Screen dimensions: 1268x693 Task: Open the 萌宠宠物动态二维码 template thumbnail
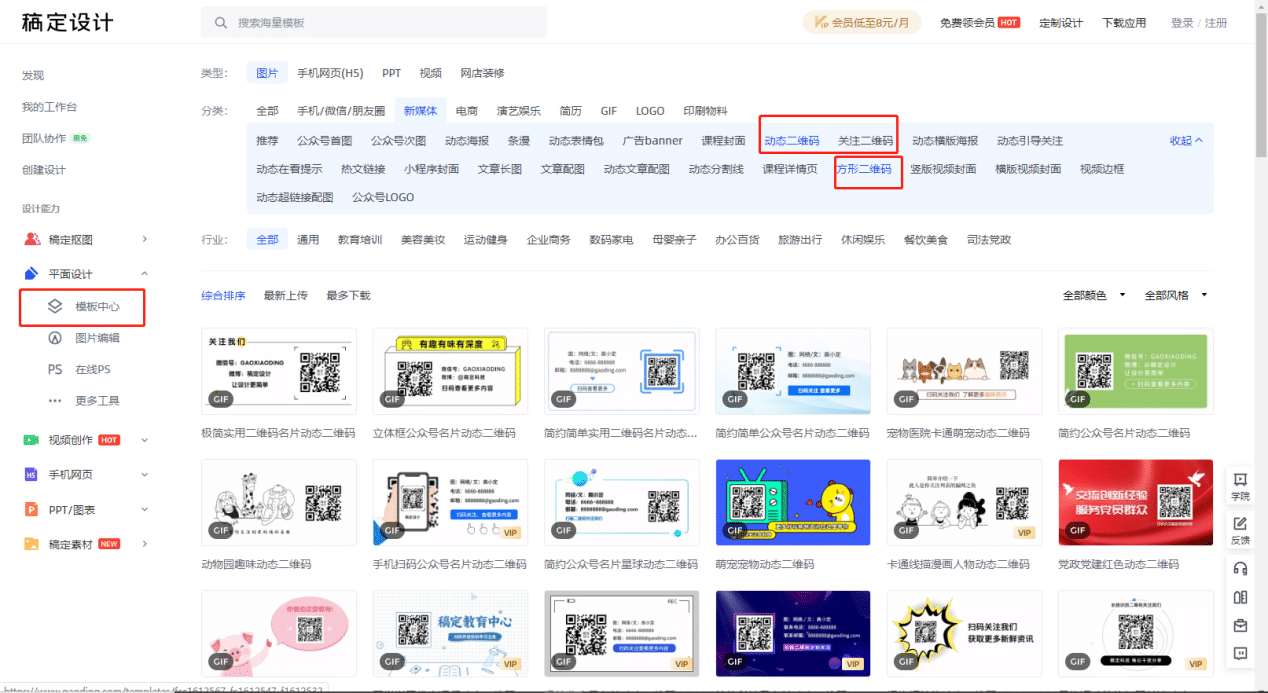(x=793, y=502)
